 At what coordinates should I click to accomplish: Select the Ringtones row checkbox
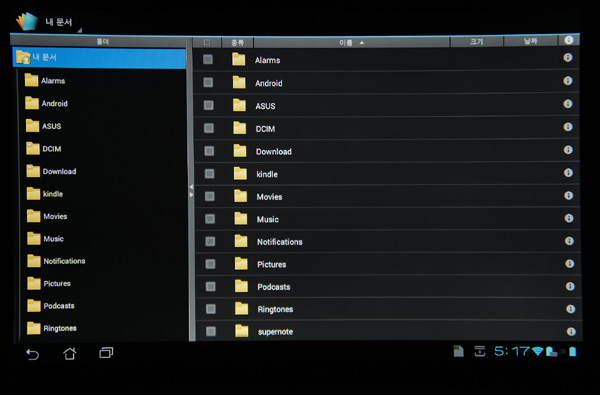point(211,309)
